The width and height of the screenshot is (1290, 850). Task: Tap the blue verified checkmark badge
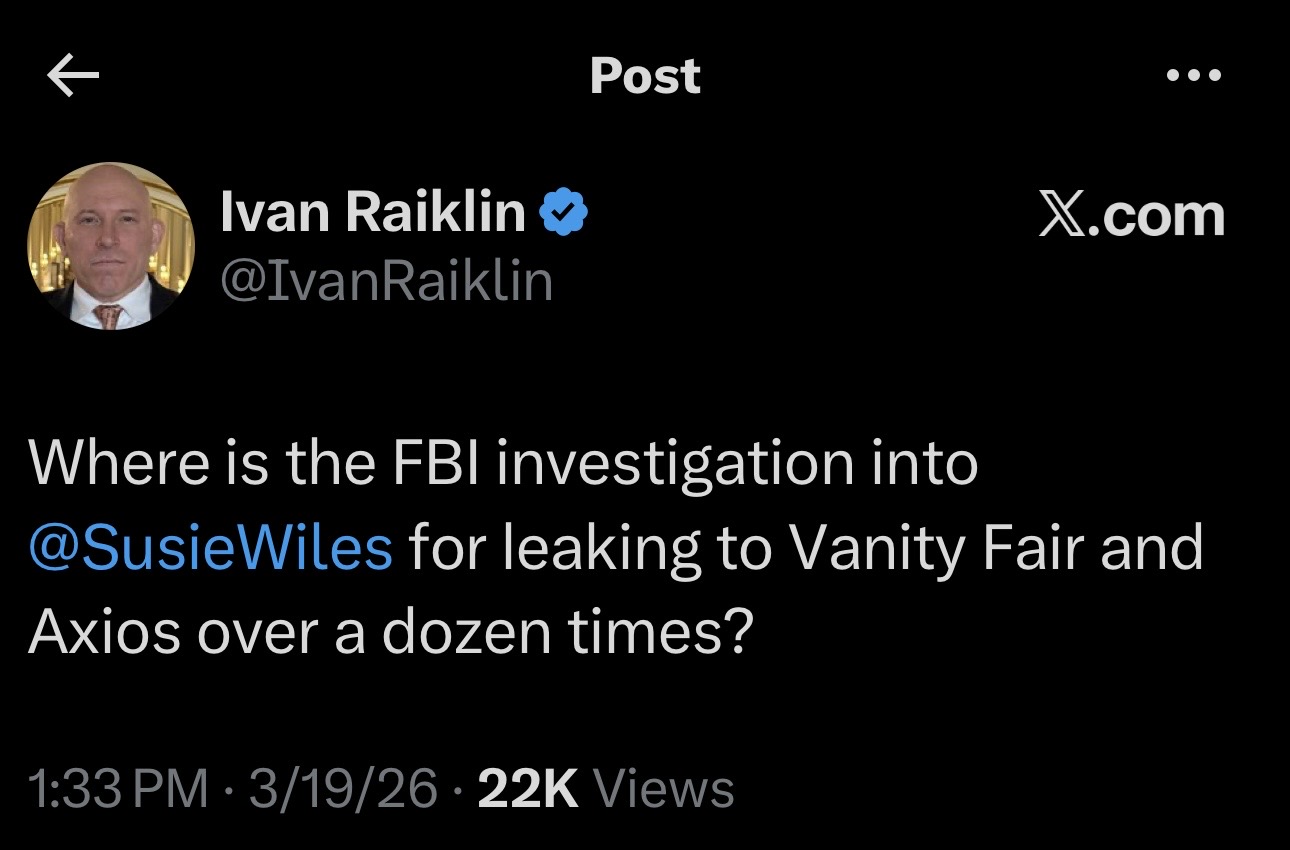point(564,213)
